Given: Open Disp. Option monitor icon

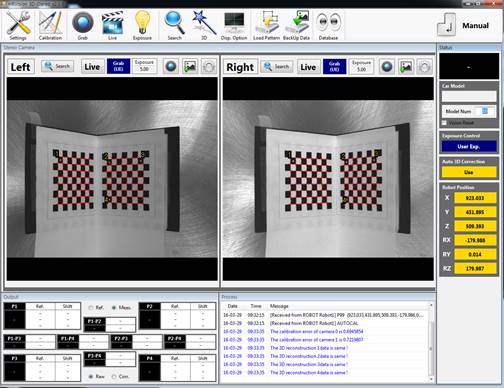Looking at the screenshot, I should [x=234, y=25].
